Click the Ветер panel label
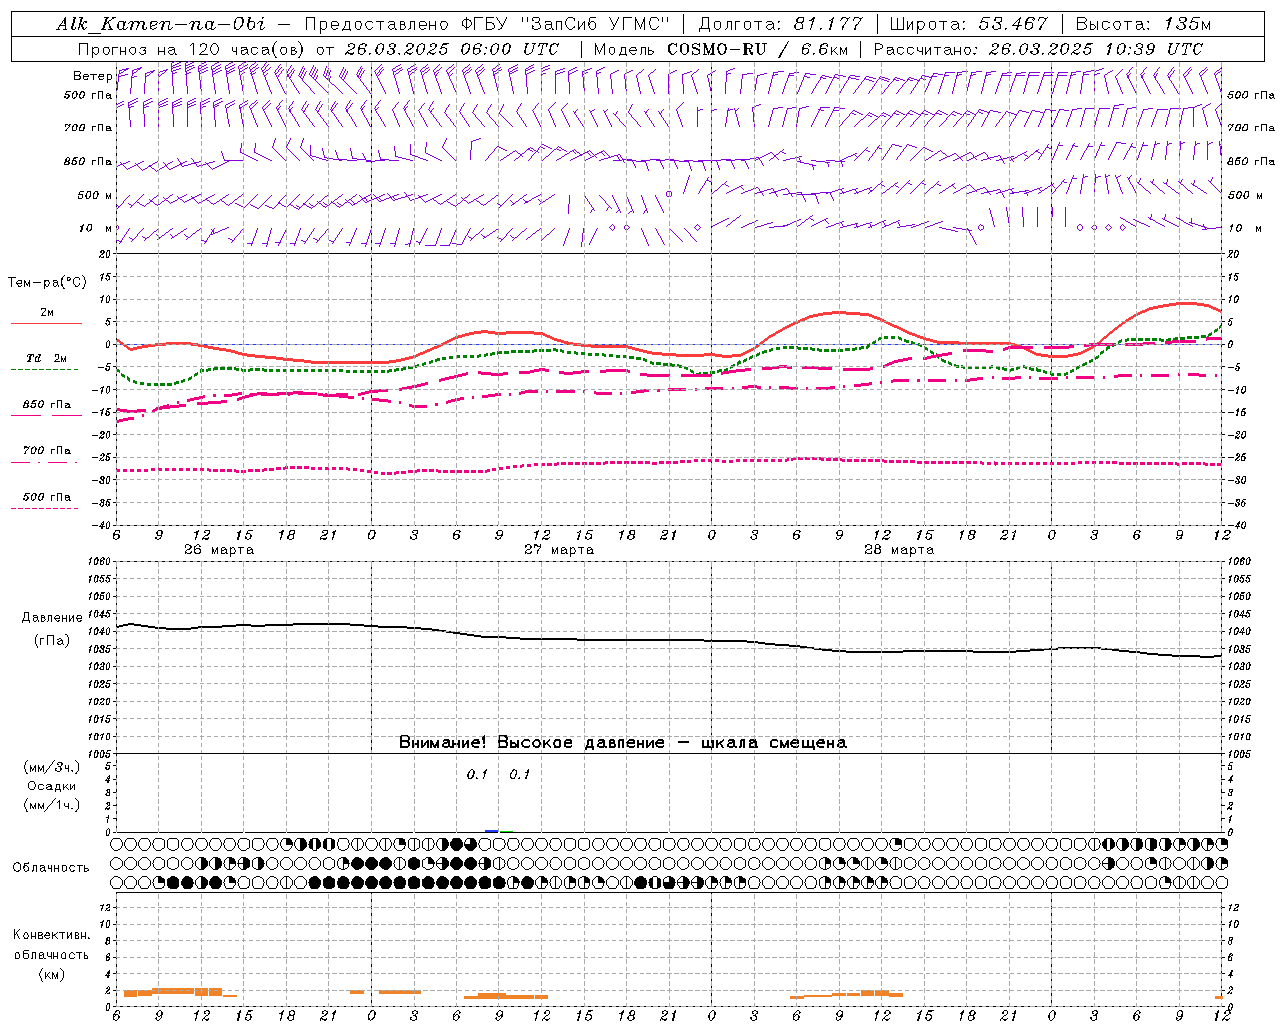Viewport: 1280px width, 1024px height. tap(92, 76)
